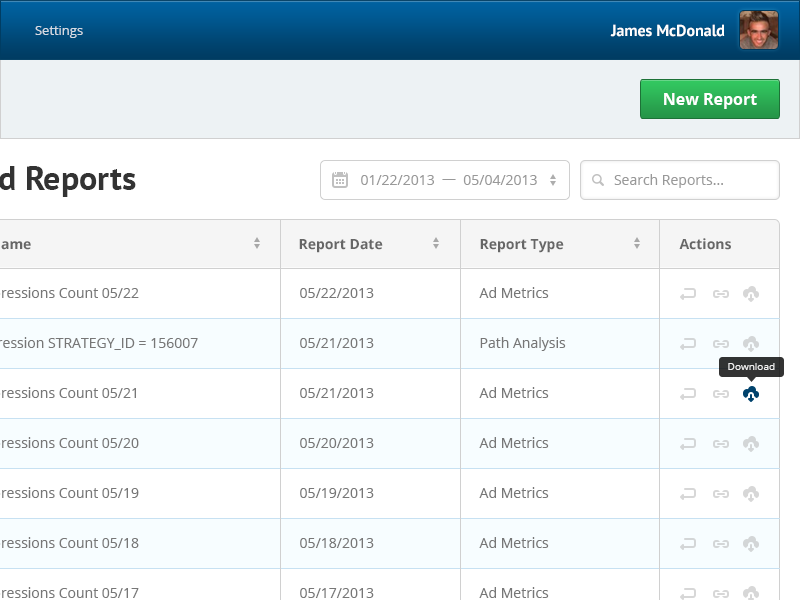This screenshot has height=600, width=800.
Task: Open the James McDonald account menu
Action: (668, 31)
